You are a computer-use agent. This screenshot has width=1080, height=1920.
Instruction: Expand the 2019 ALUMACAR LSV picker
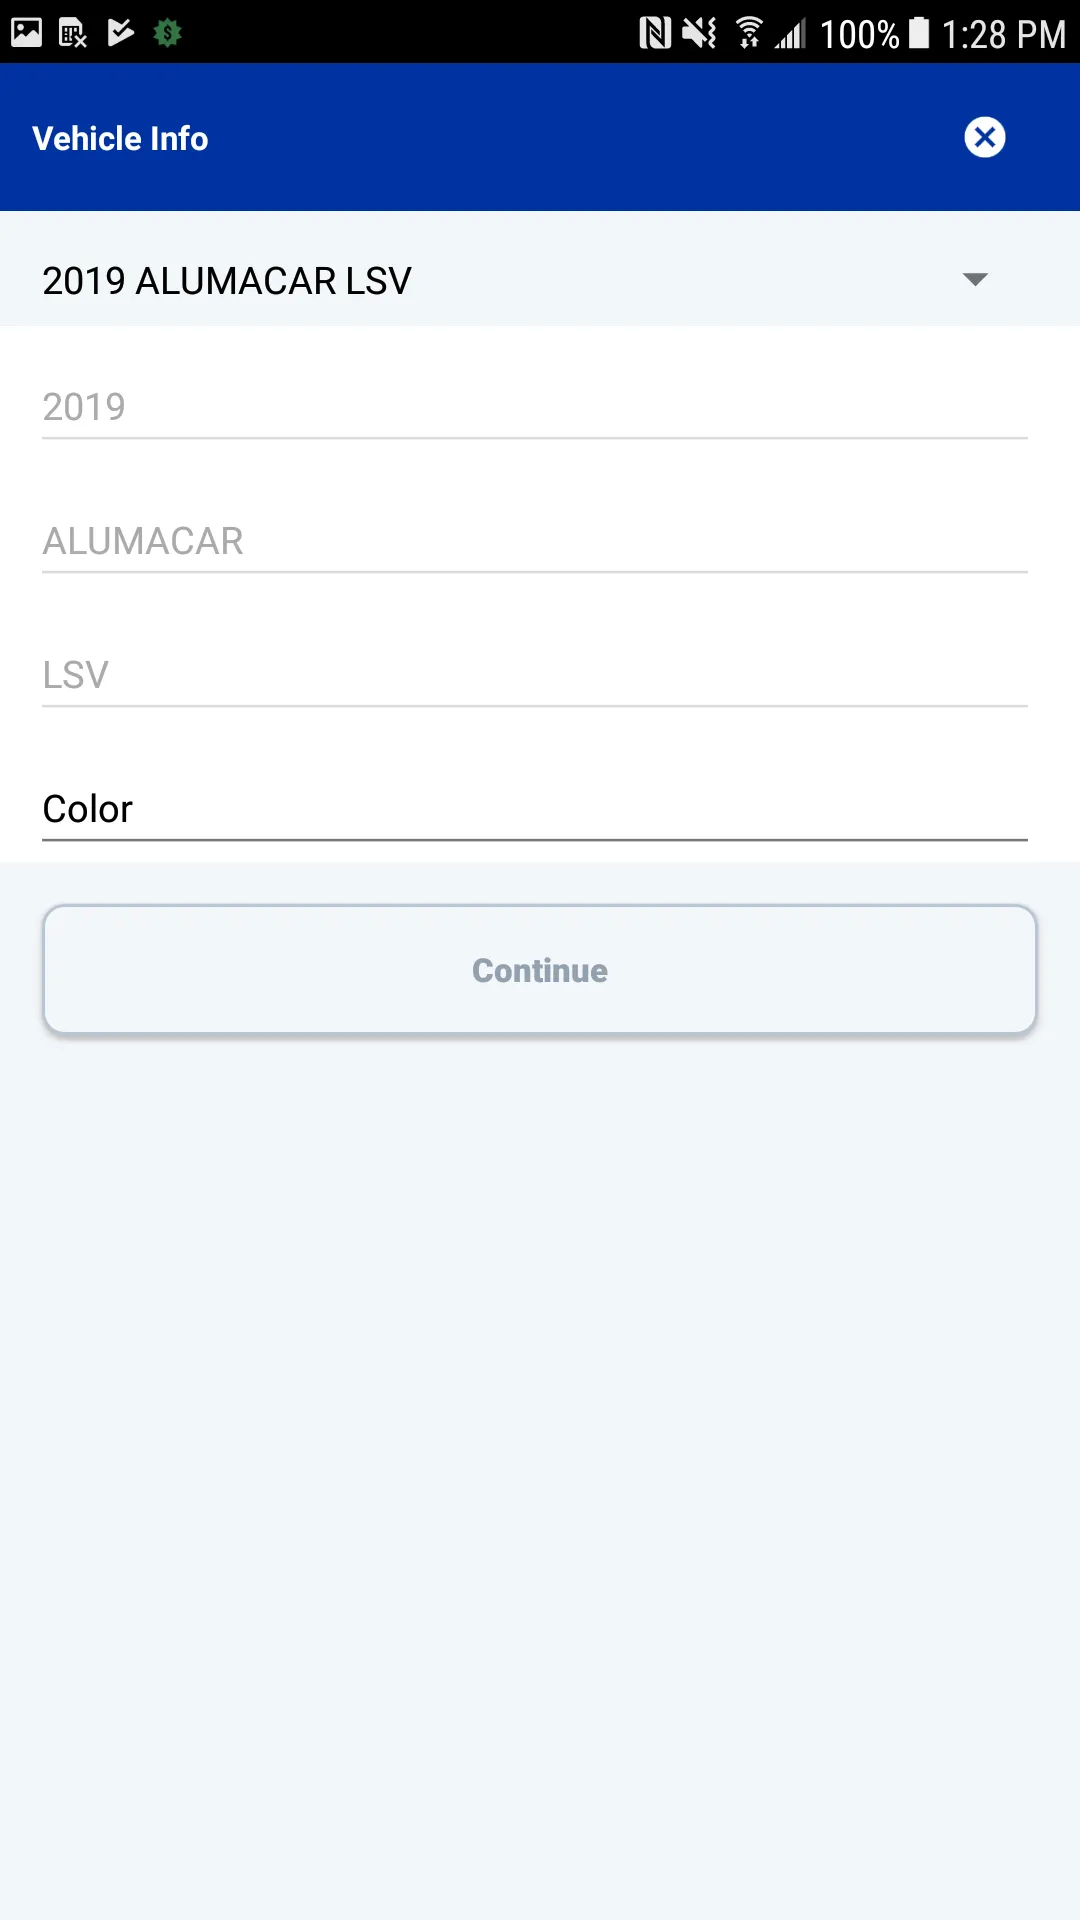pyautogui.click(x=540, y=280)
